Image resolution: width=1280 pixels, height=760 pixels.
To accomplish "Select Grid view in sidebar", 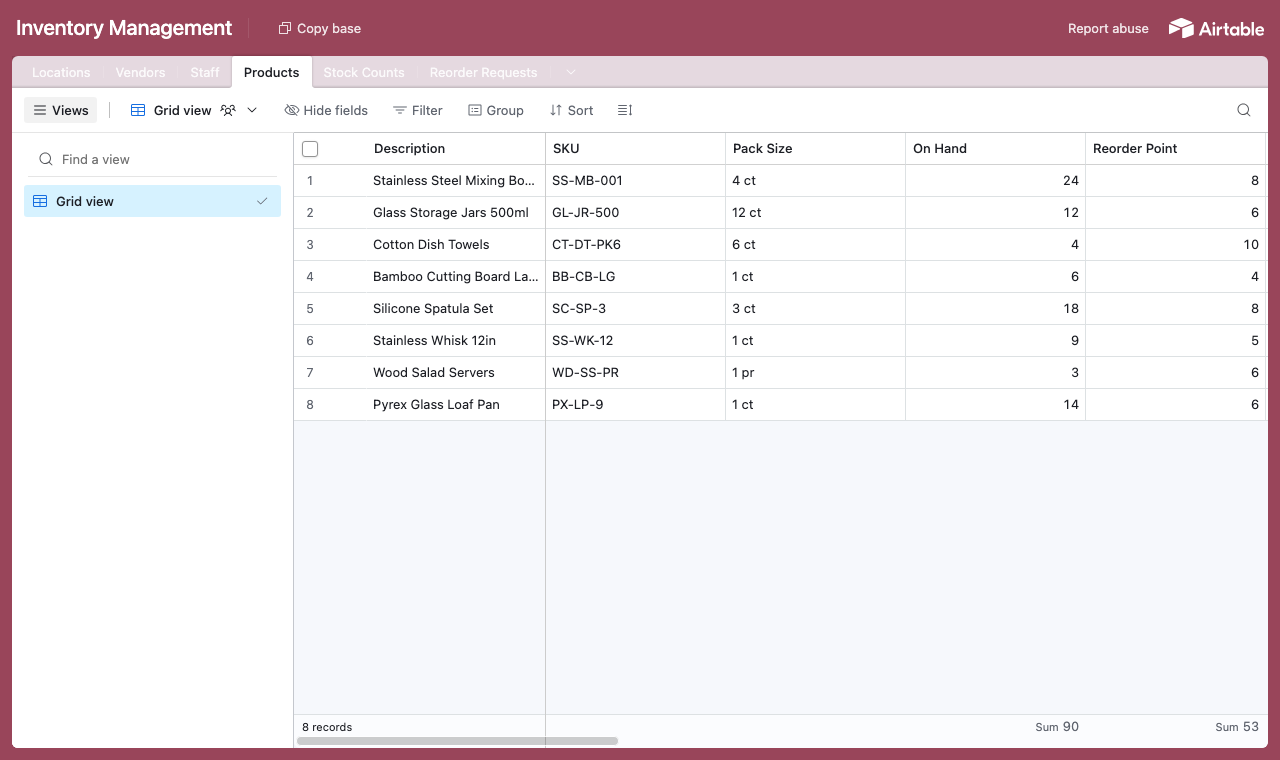I will [152, 201].
